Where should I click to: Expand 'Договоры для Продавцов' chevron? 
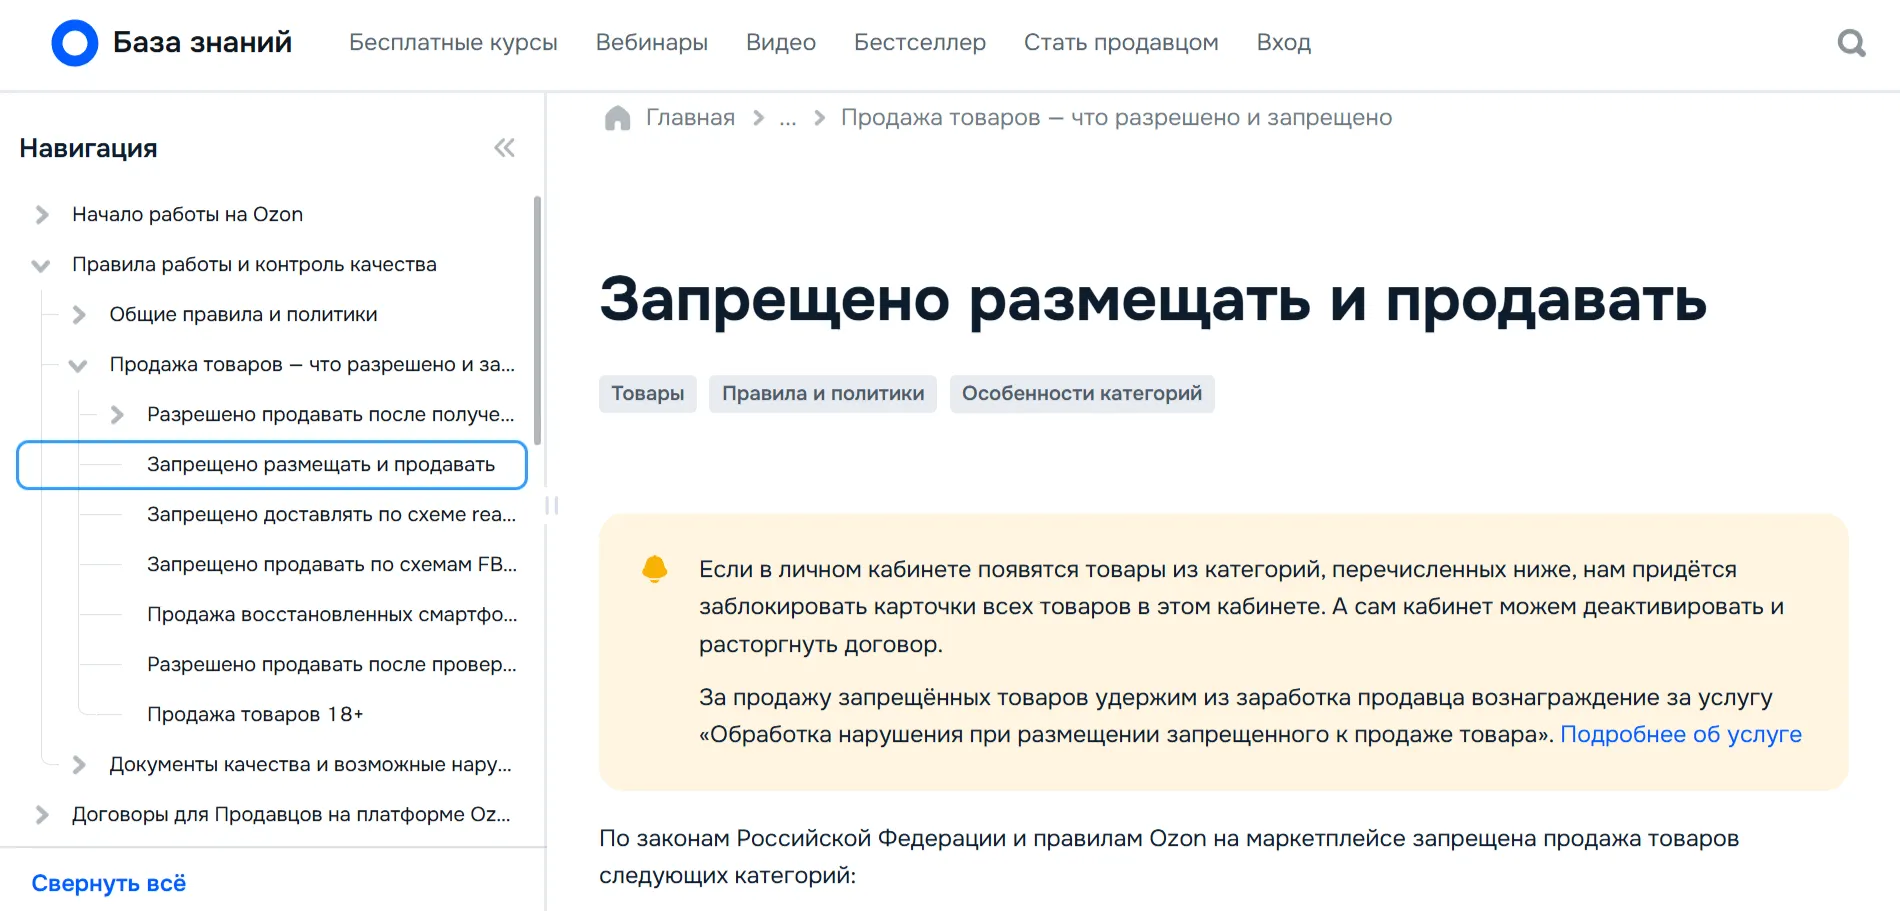[x=42, y=815]
